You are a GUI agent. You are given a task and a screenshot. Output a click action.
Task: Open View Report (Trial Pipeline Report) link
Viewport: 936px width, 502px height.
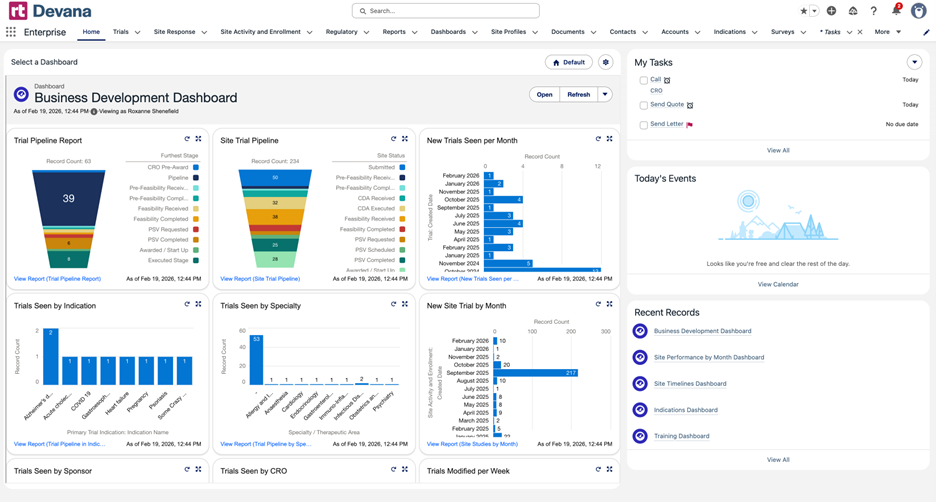(57, 279)
